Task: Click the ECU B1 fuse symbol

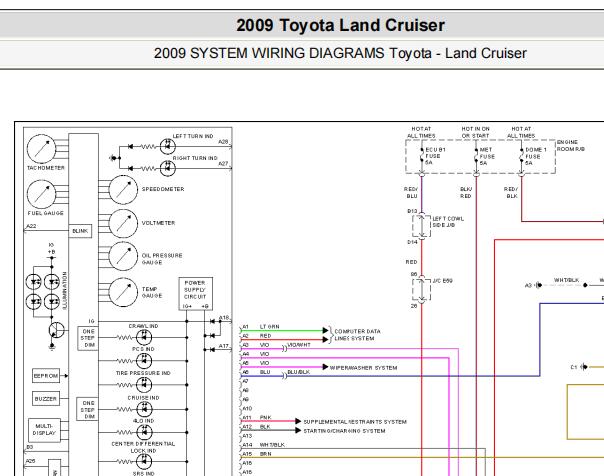Action: [422, 156]
